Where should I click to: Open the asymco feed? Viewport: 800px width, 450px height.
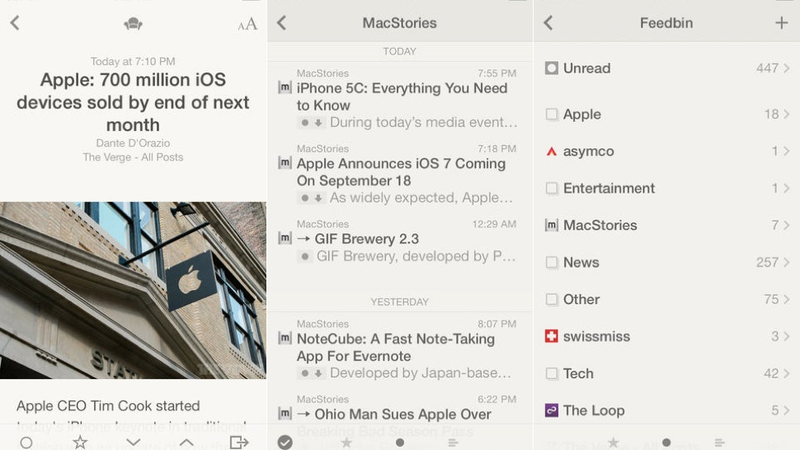tap(667, 152)
